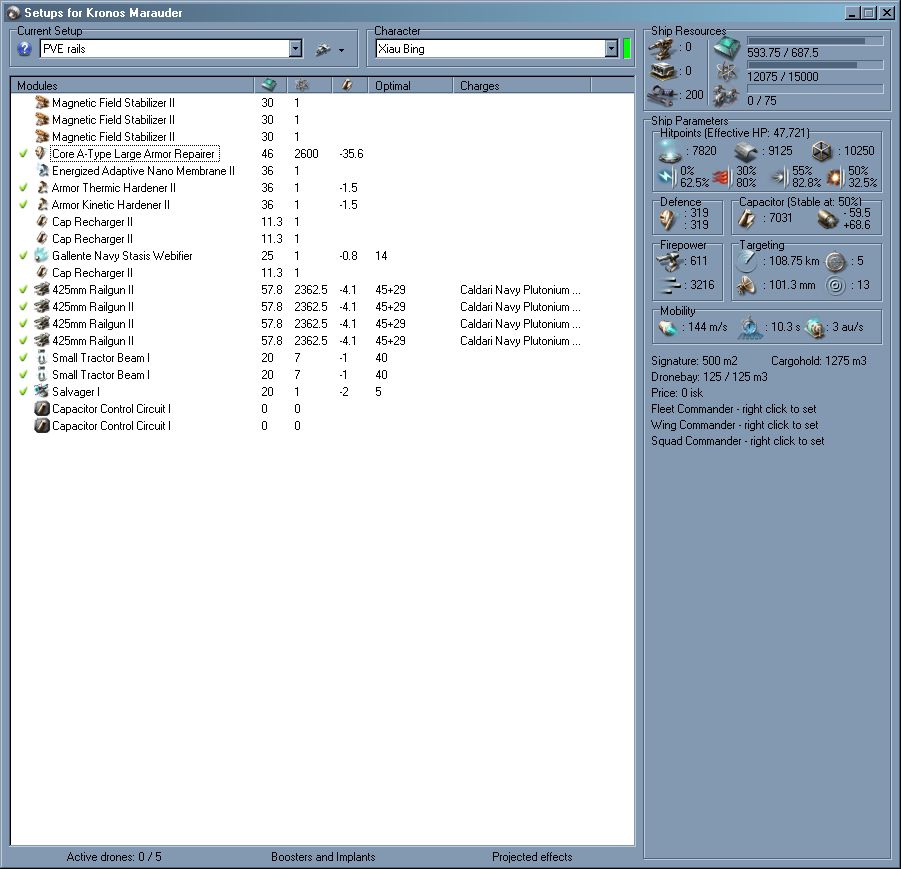Open the Active drones: 0 / 5 panel

(x=114, y=857)
